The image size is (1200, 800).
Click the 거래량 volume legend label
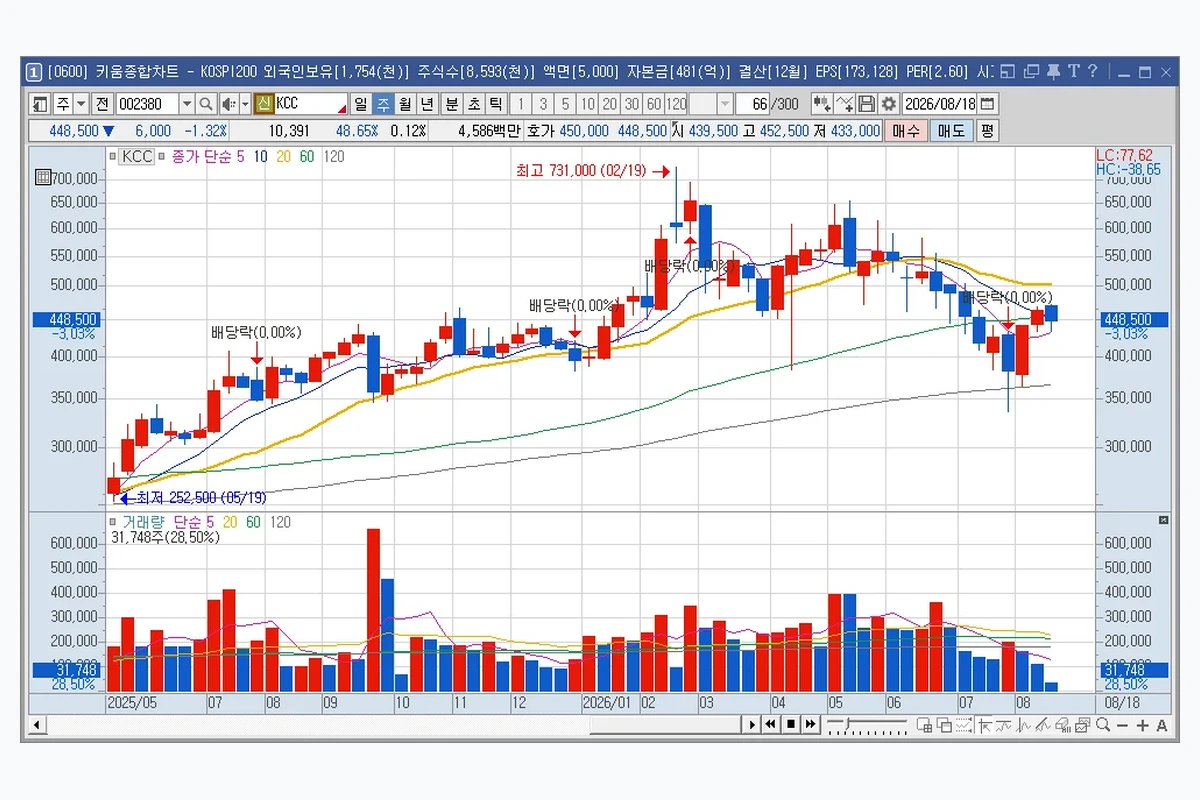coord(144,522)
